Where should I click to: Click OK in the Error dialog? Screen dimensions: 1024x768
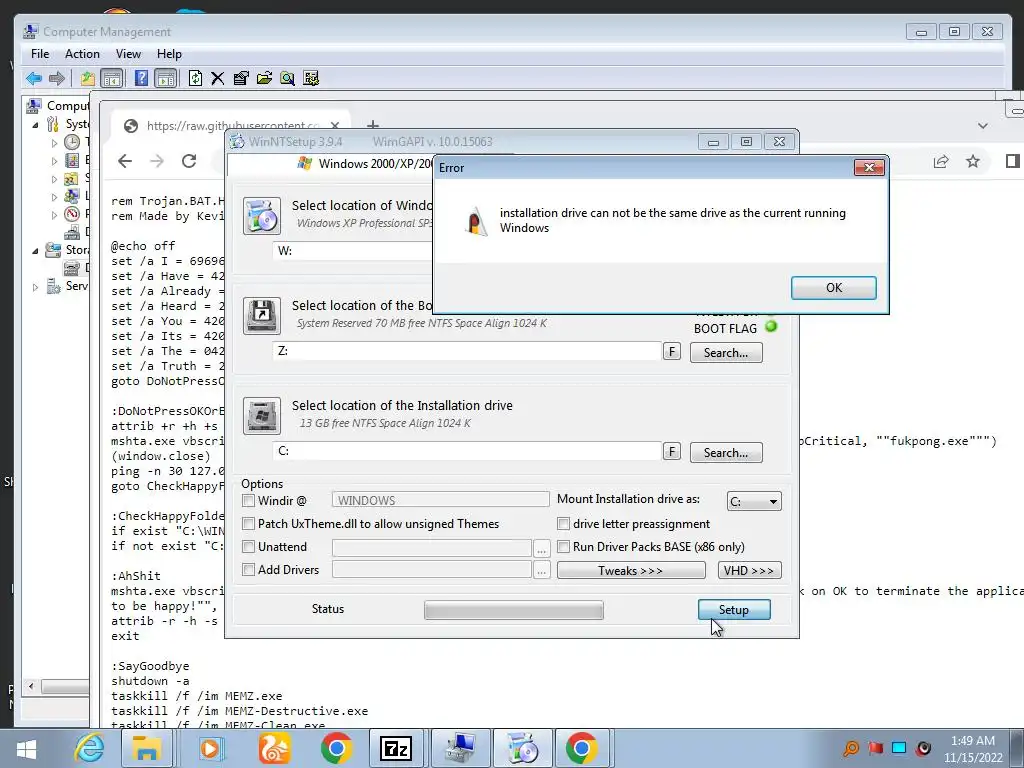(x=833, y=288)
